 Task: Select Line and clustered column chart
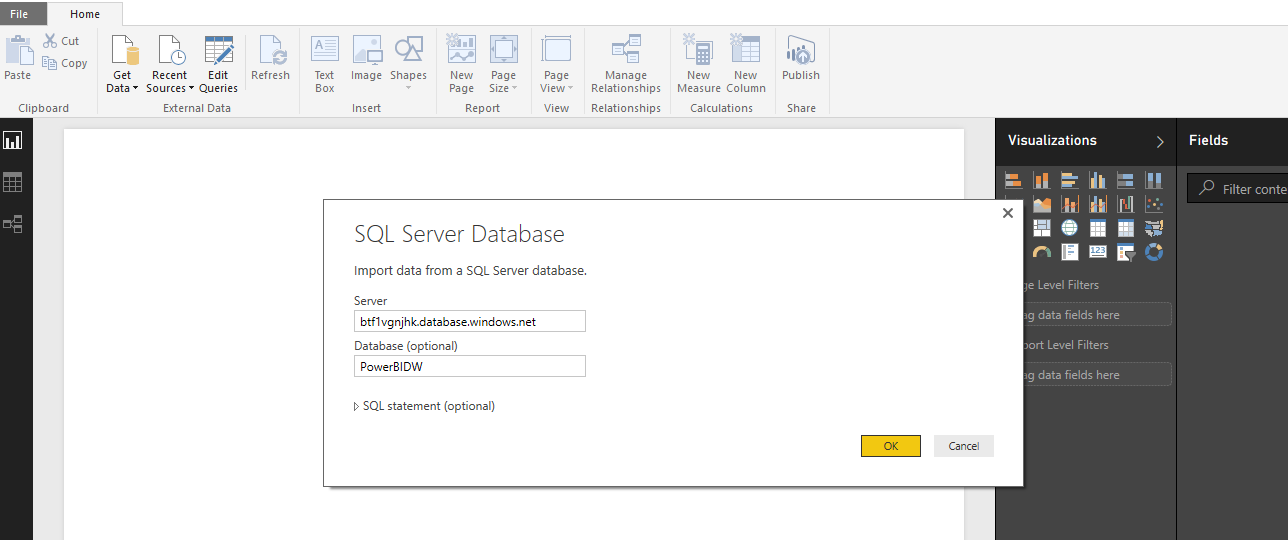point(1098,204)
